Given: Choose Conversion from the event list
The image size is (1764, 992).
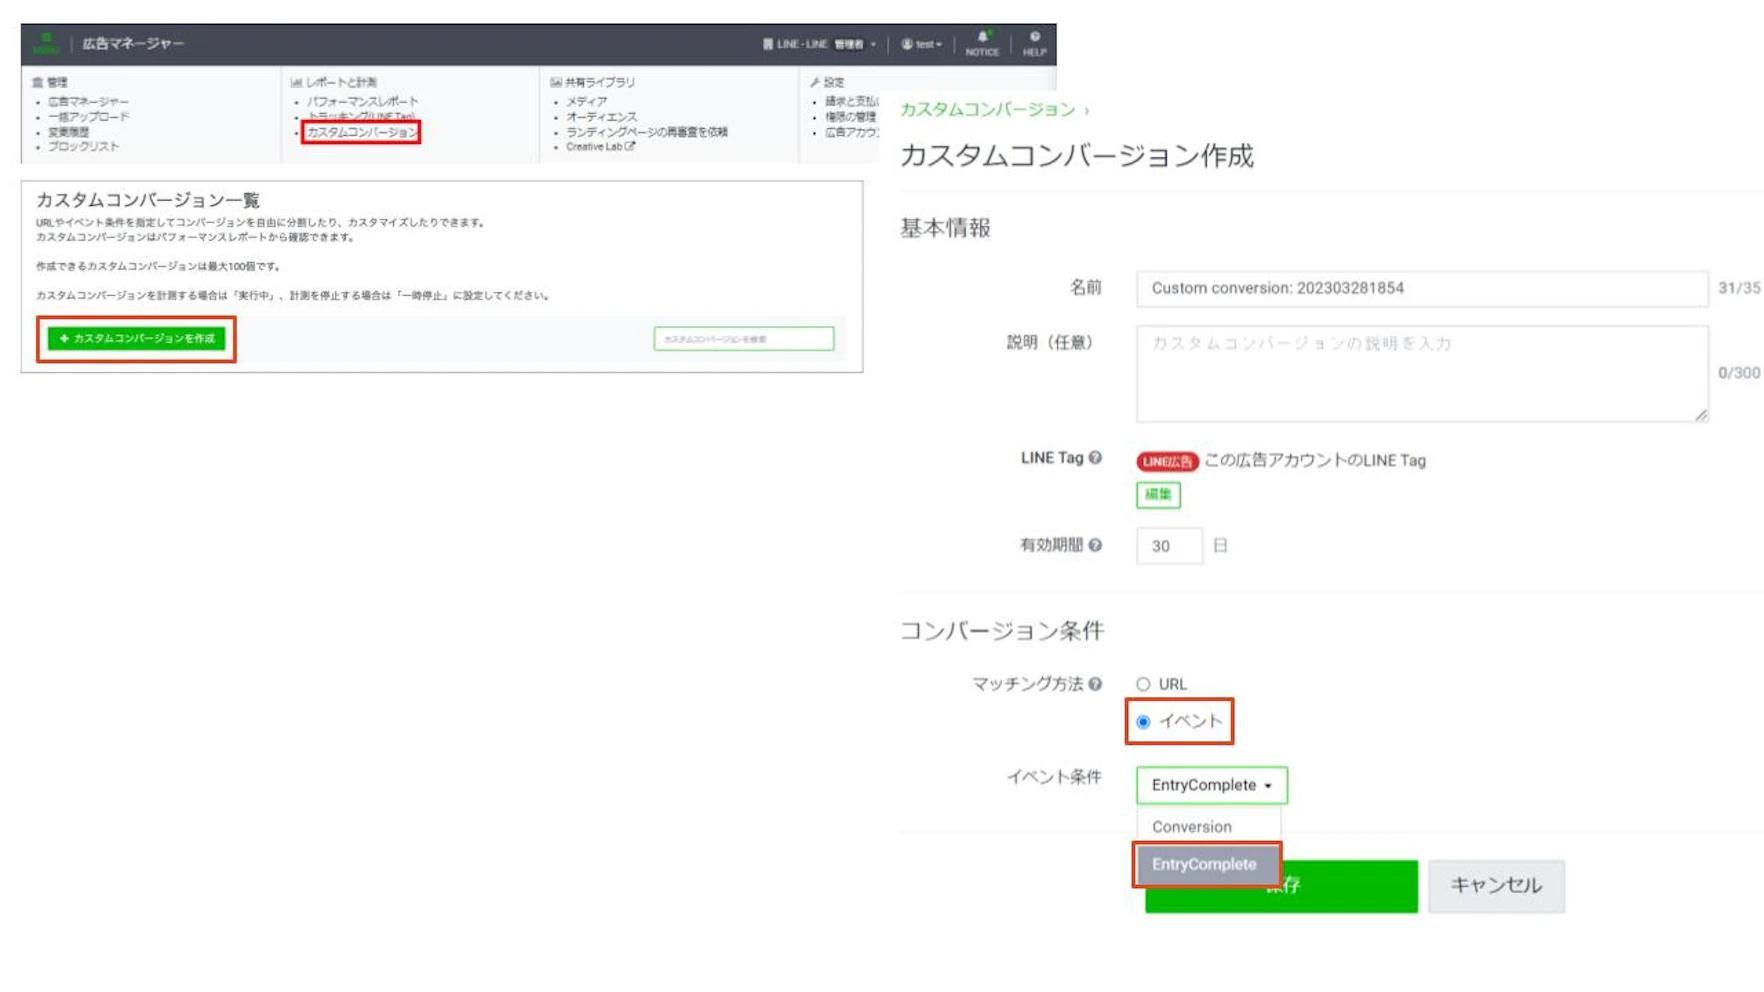Looking at the screenshot, I should click(1207, 827).
